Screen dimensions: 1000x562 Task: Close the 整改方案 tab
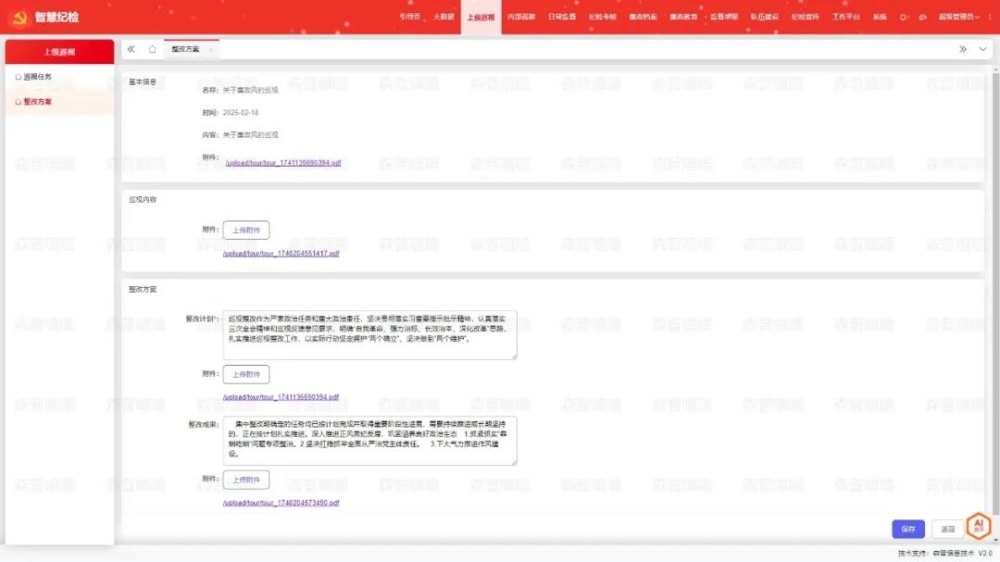pyautogui.click(x=210, y=50)
